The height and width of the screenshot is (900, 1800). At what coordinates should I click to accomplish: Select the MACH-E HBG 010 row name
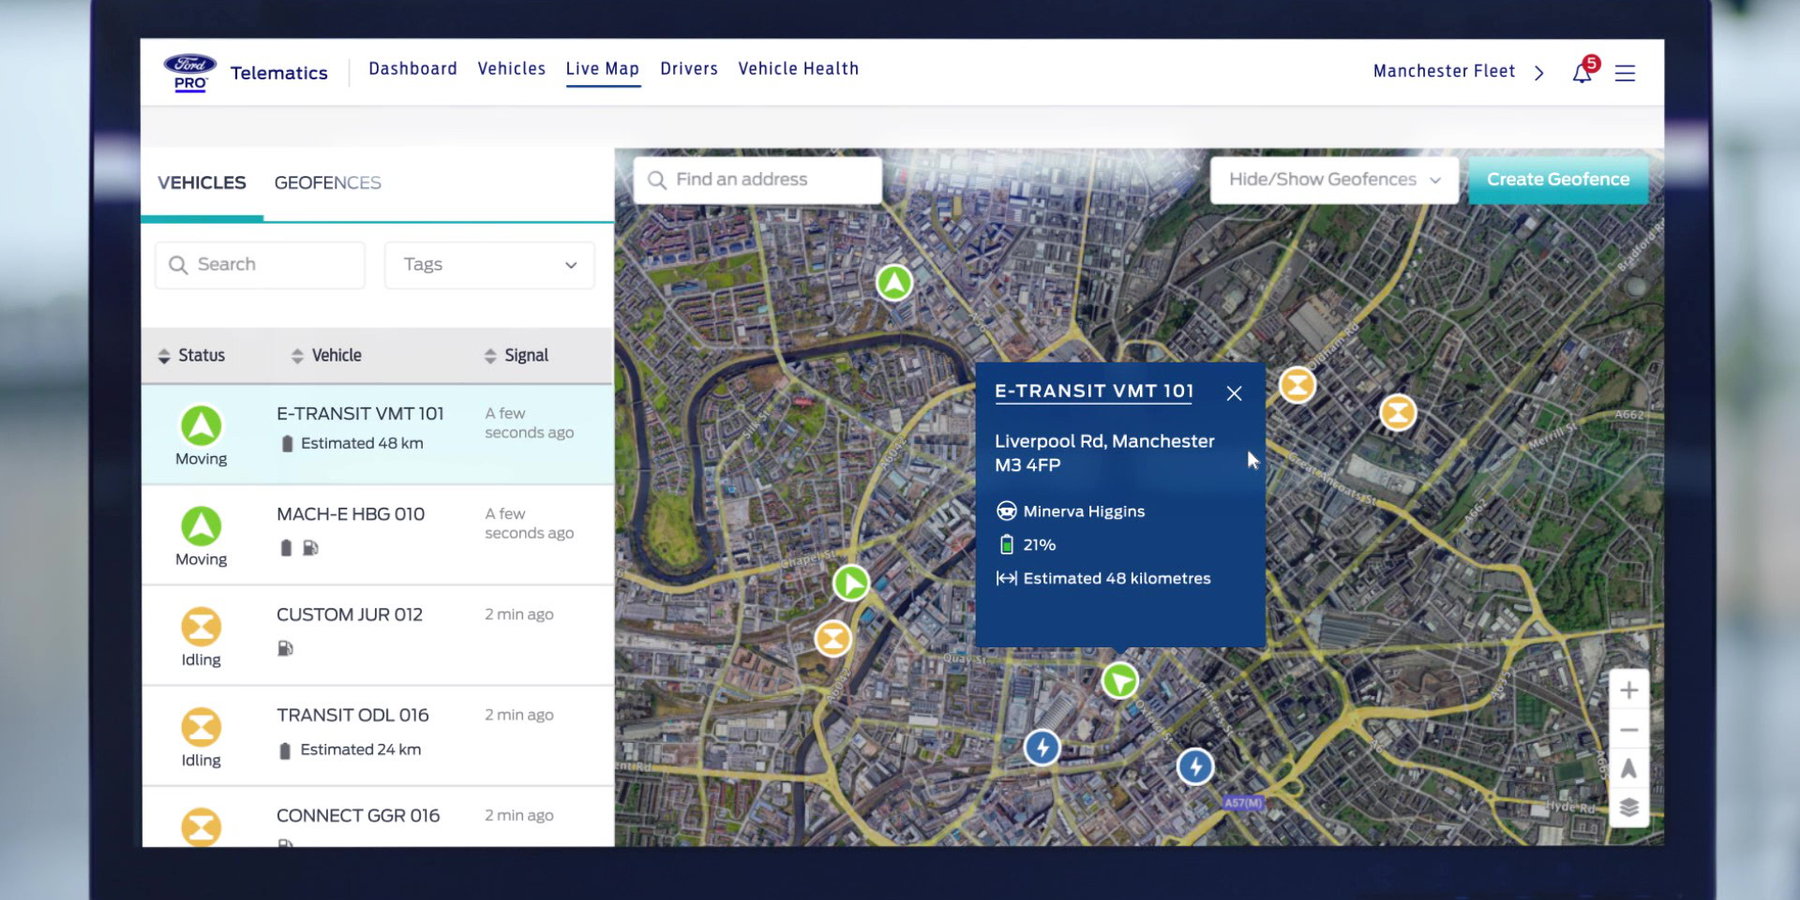tap(351, 514)
